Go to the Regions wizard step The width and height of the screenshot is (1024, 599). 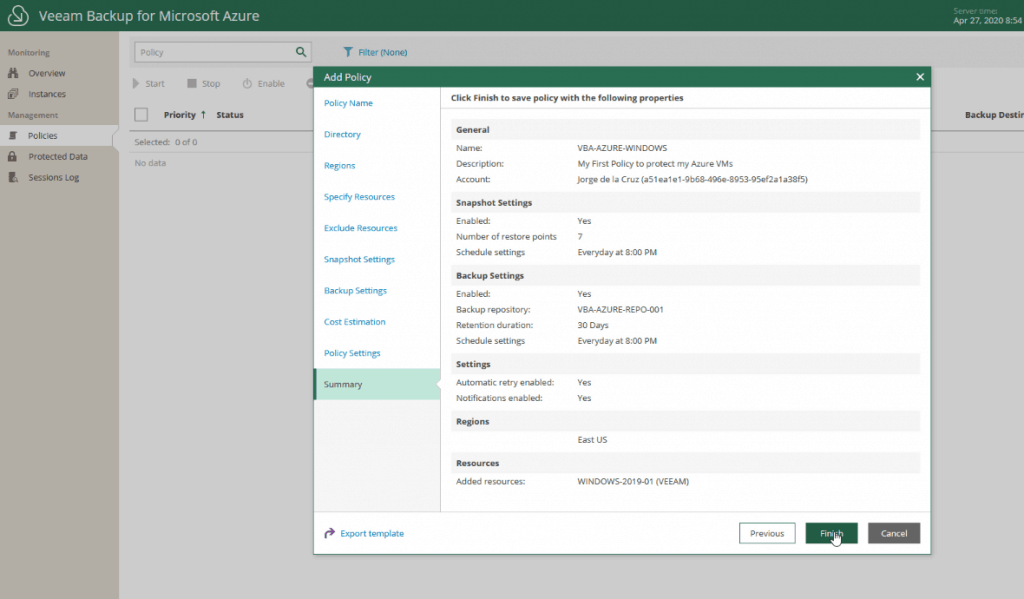point(340,166)
